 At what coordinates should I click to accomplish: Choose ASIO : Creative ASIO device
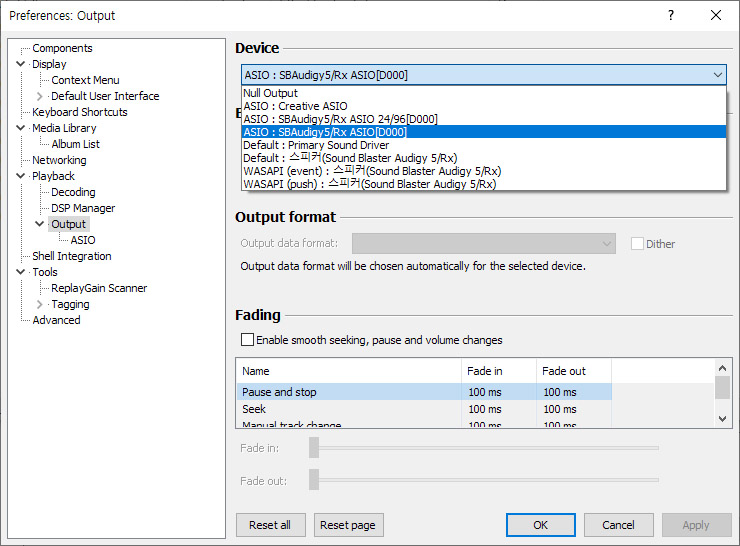[295, 106]
